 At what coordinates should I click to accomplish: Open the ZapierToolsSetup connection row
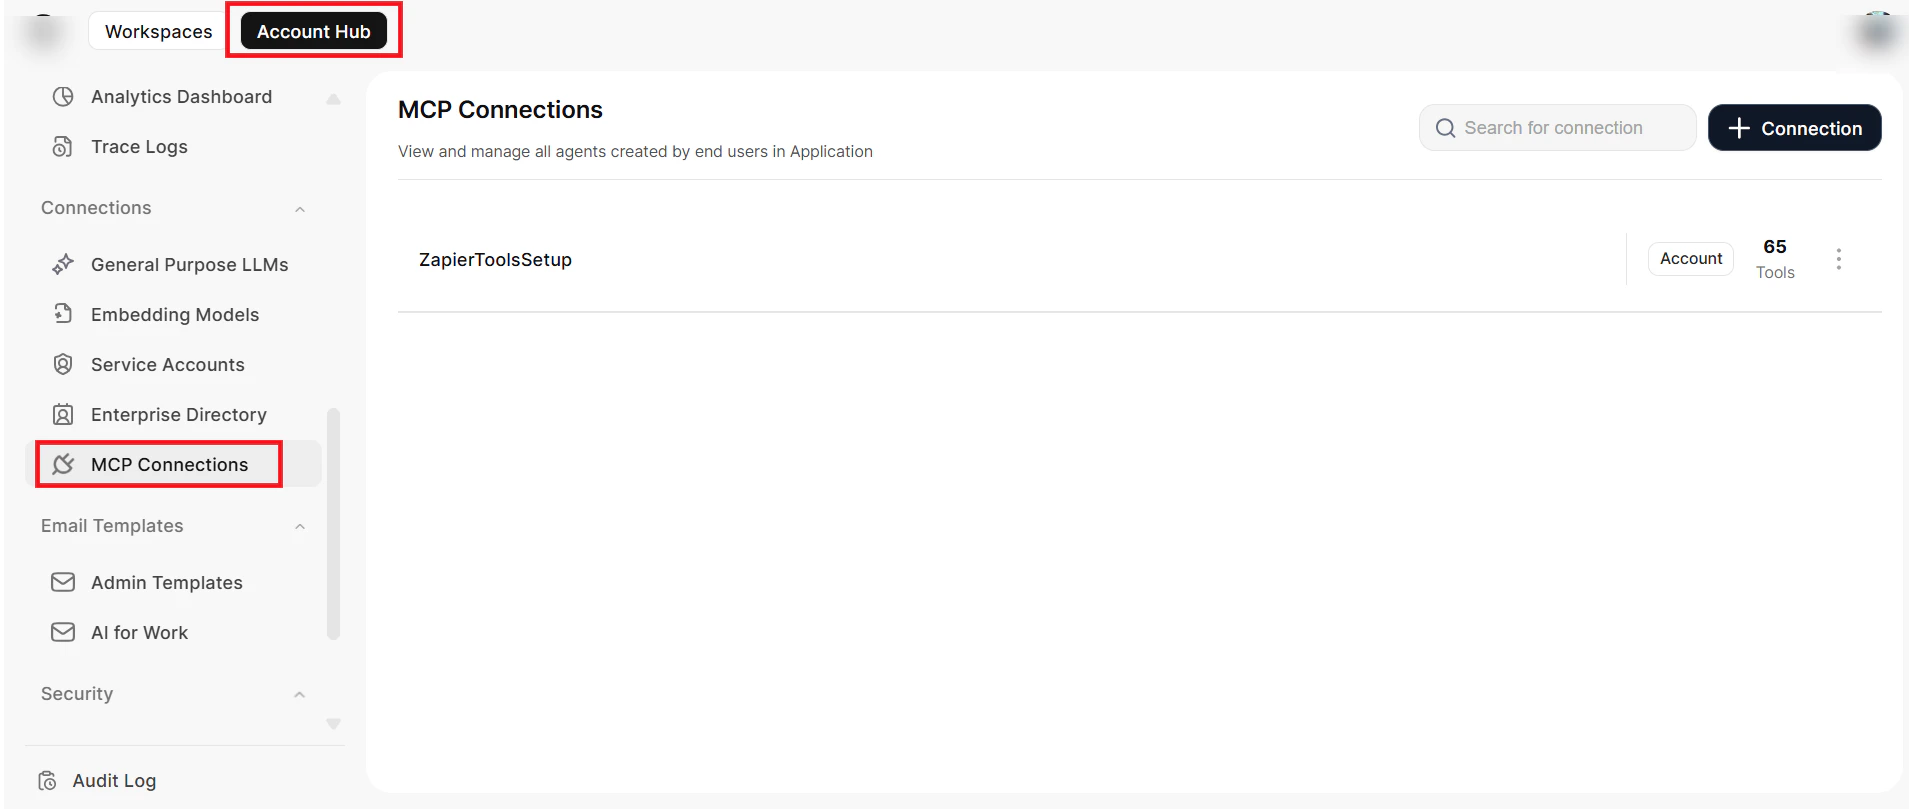pyautogui.click(x=1139, y=259)
